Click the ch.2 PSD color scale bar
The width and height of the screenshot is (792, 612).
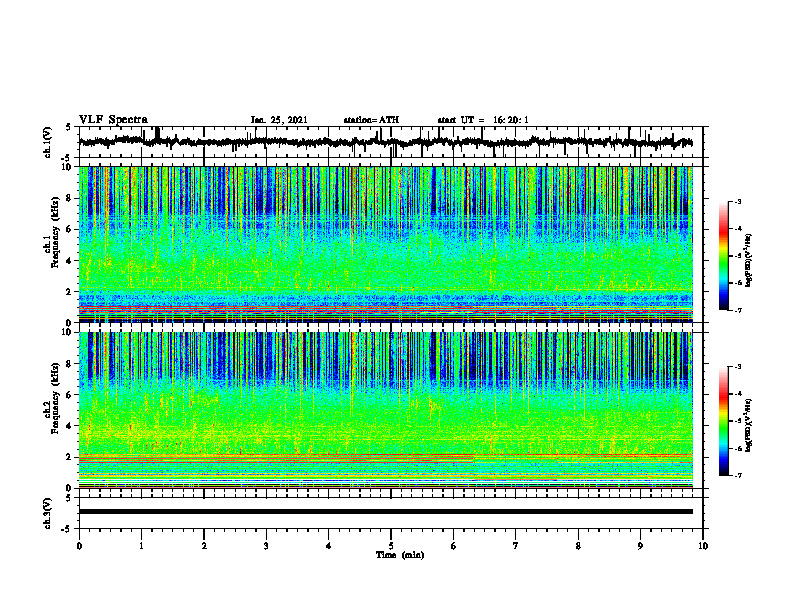click(724, 421)
